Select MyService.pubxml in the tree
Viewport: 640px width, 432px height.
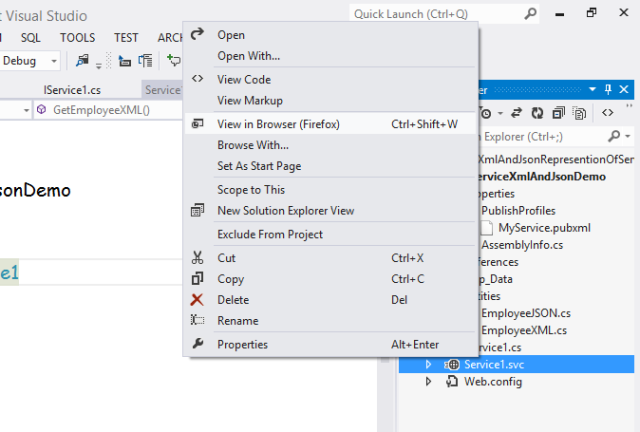[x=544, y=228]
